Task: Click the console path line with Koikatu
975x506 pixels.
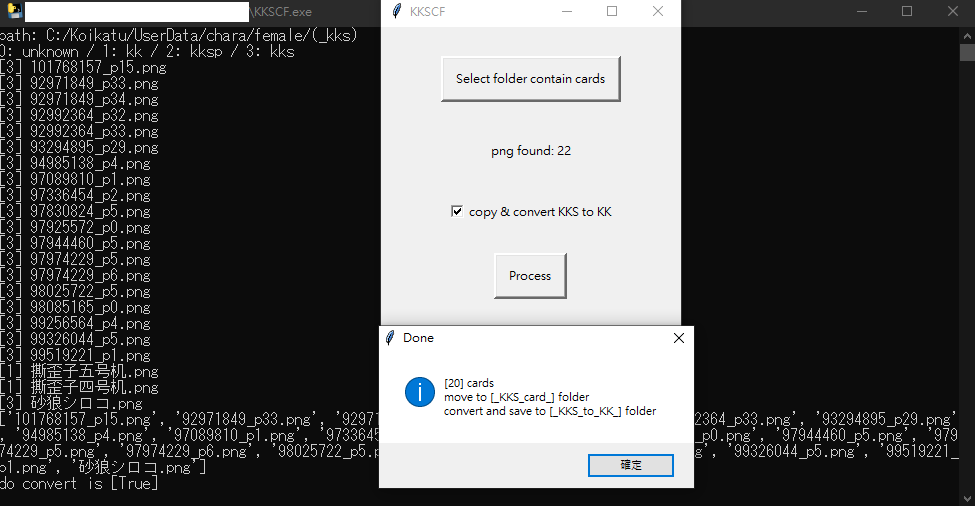Action: [179, 35]
